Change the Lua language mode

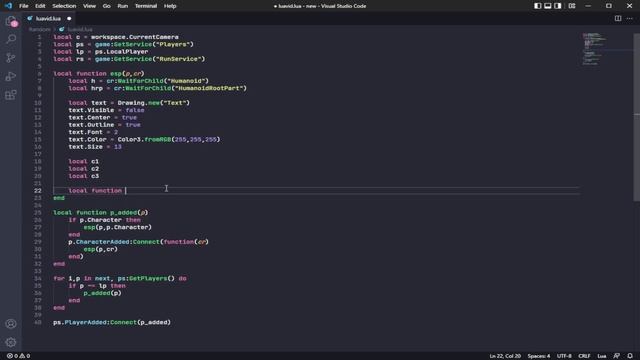pos(602,356)
